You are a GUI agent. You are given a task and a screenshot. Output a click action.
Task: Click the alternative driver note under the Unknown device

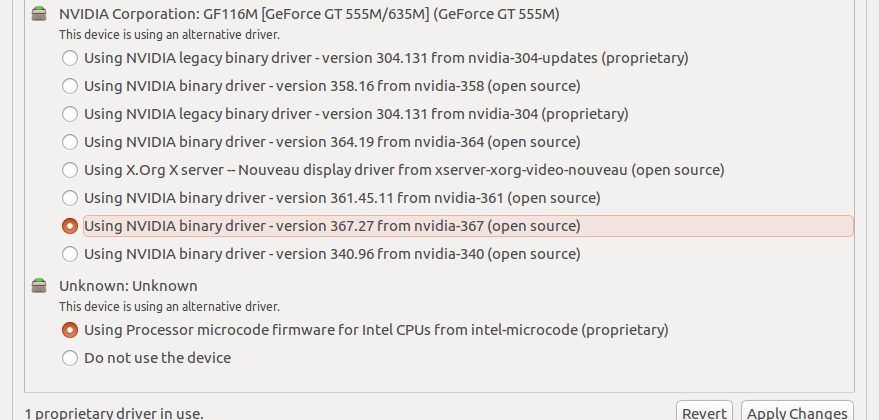pos(169,306)
